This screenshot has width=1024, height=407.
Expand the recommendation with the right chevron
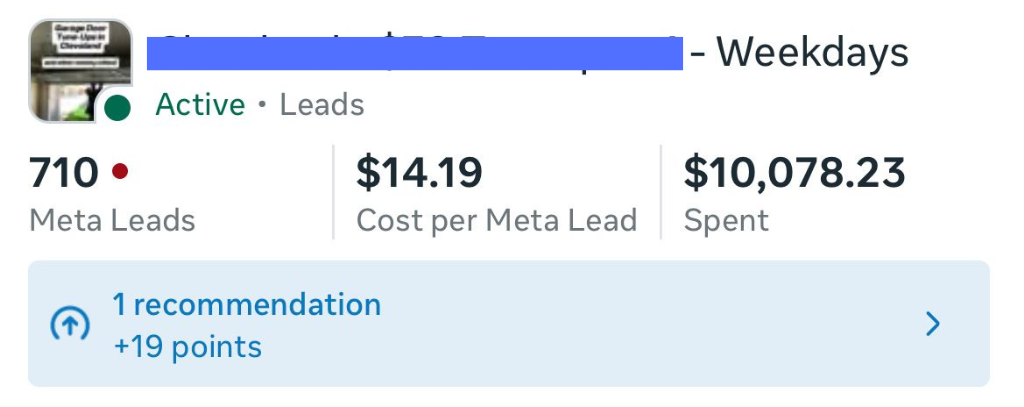point(932,324)
